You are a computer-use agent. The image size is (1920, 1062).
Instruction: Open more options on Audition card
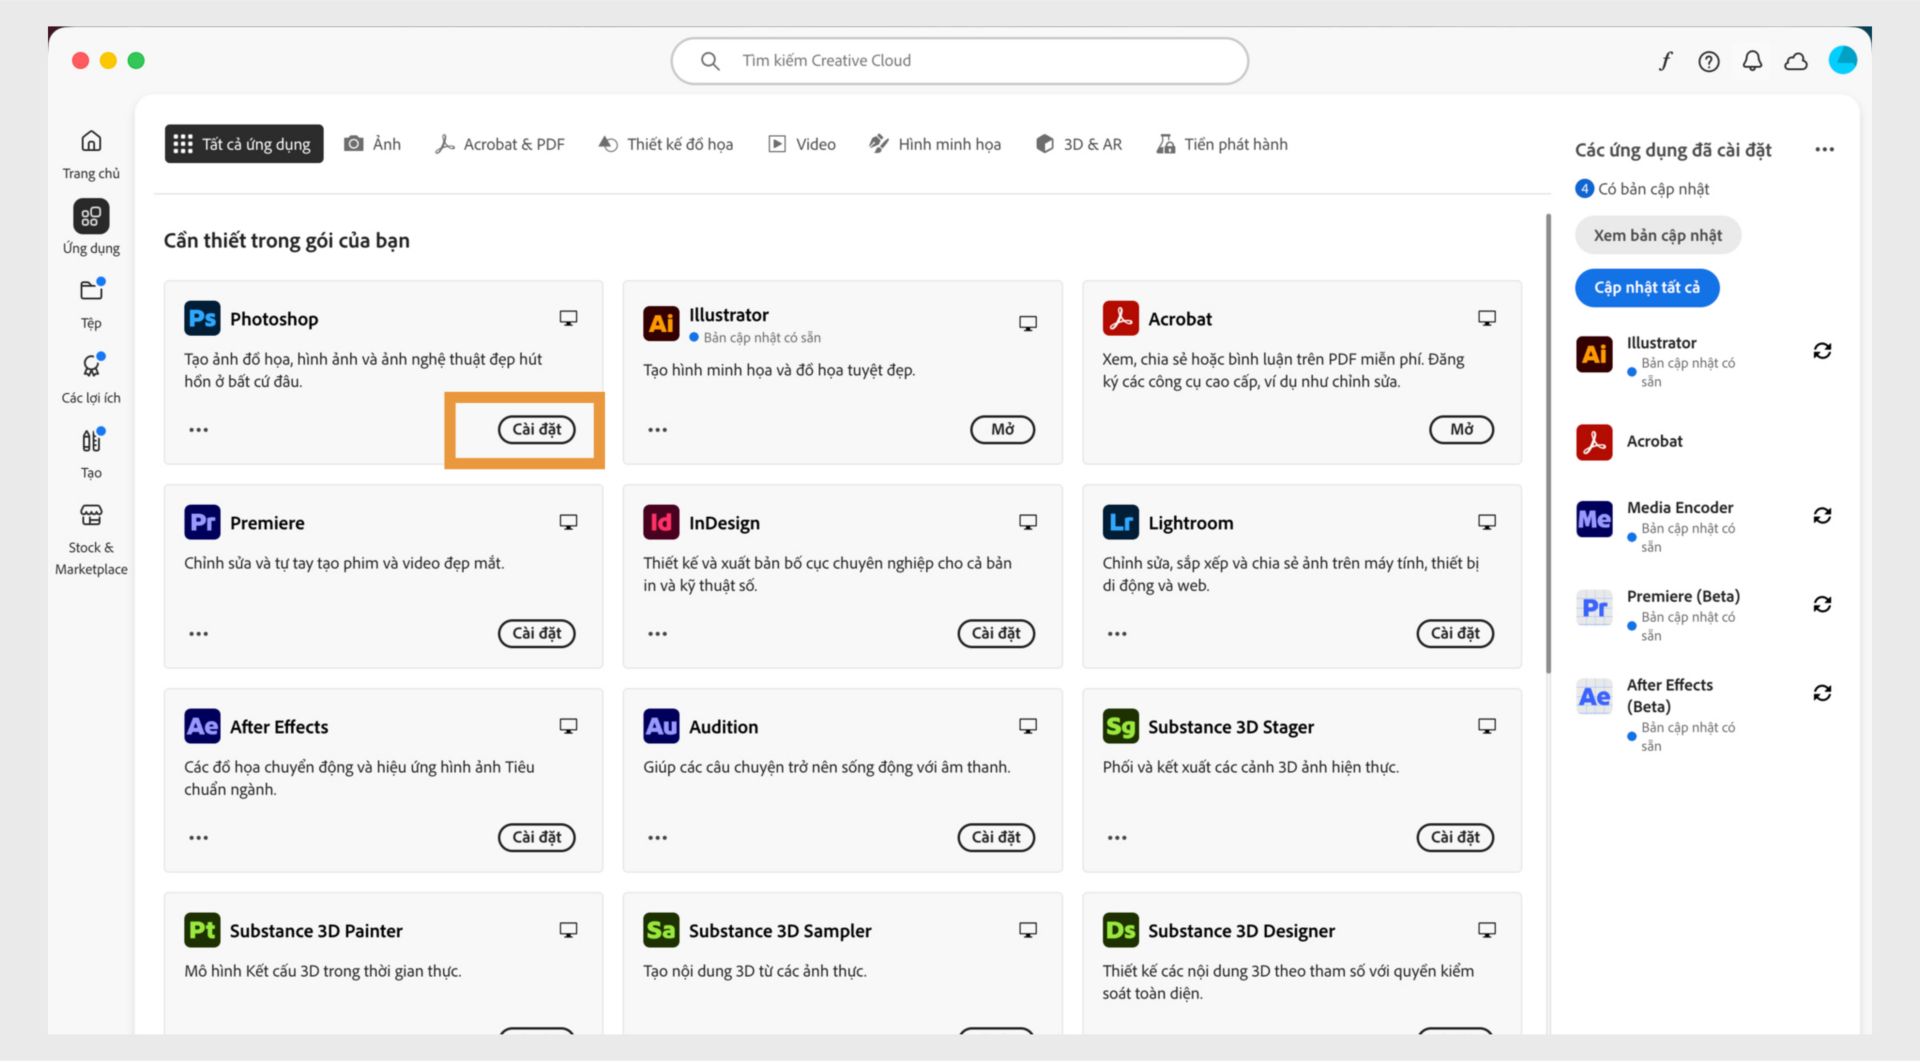tap(657, 838)
